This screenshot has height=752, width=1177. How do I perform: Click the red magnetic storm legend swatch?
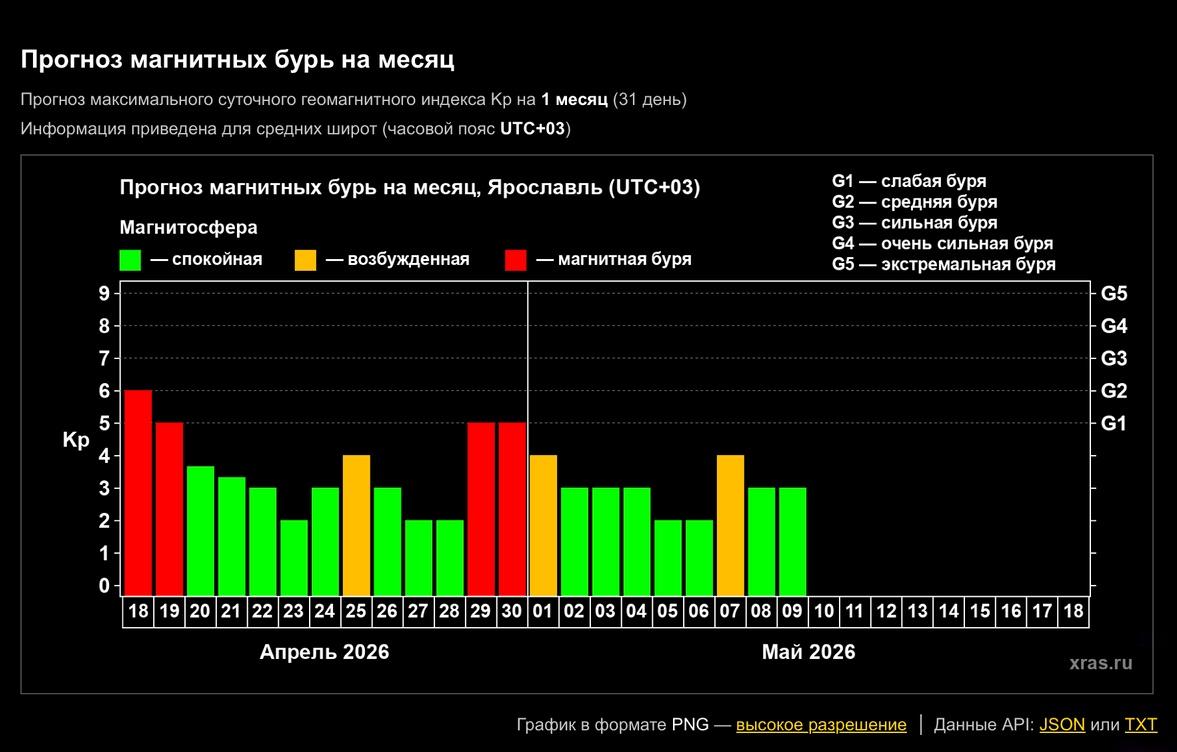pos(515,260)
